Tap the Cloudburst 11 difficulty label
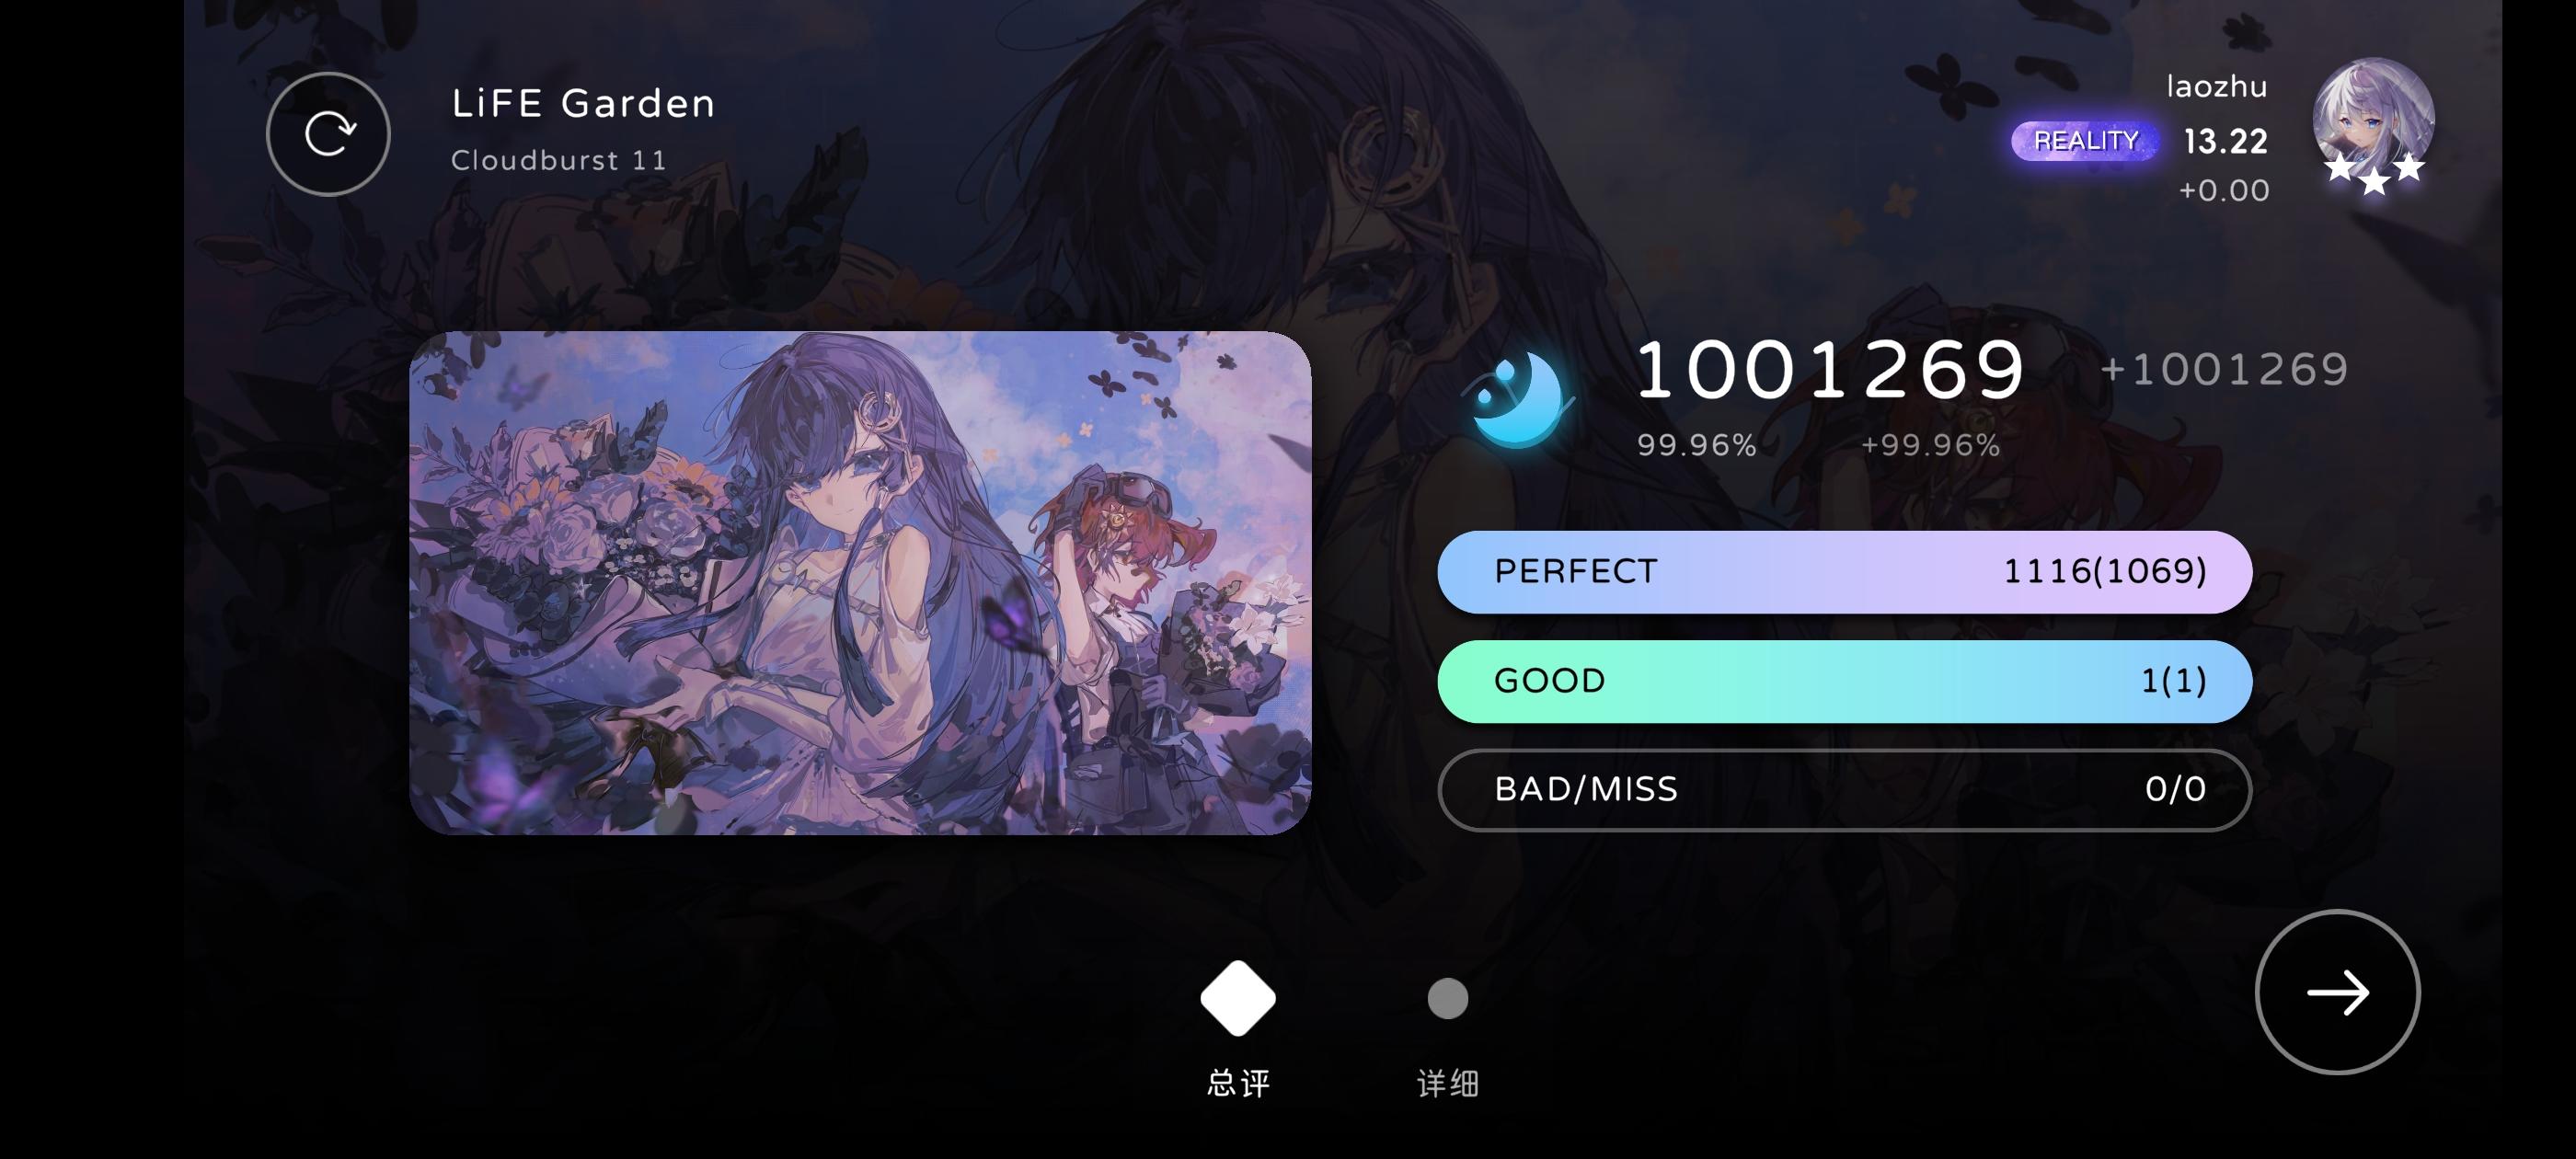Image resolution: width=2576 pixels, height=1159 pixels. [558, 160]
